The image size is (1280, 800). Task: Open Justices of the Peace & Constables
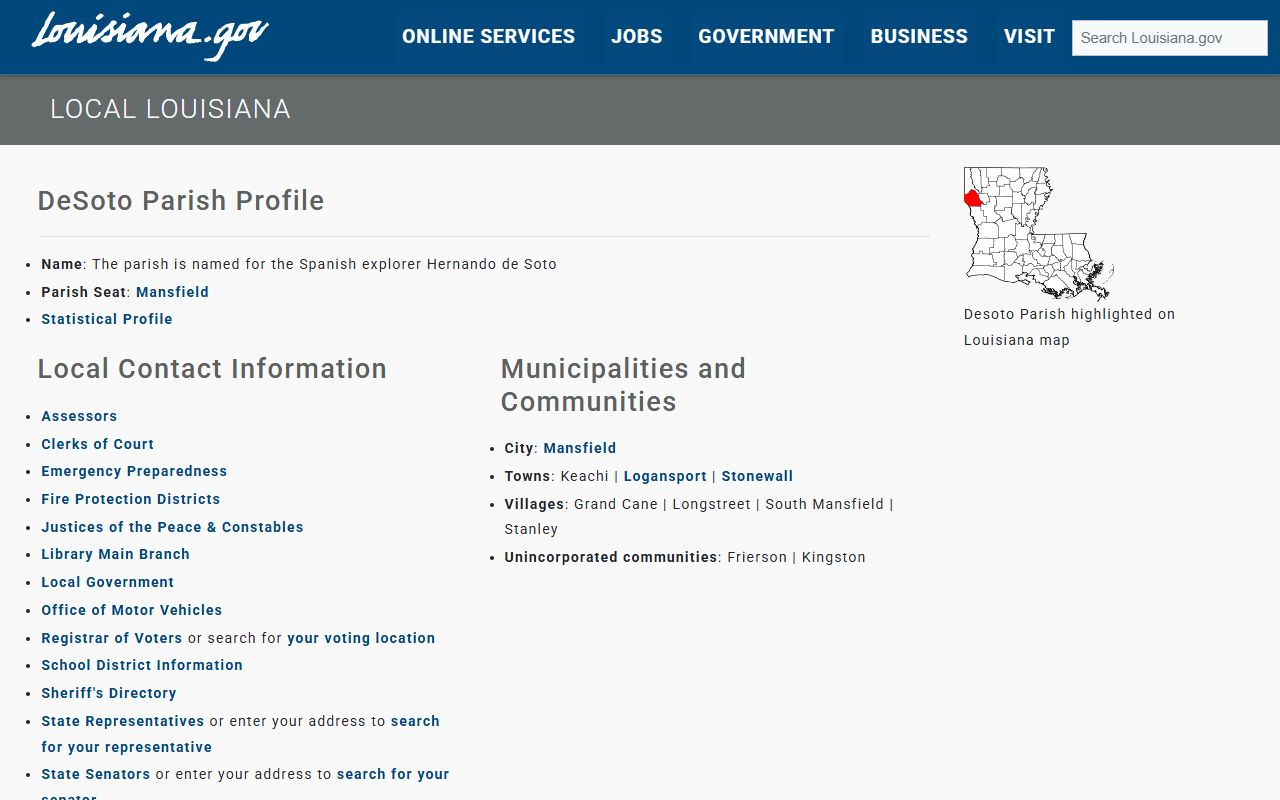[x=172, y=527]
